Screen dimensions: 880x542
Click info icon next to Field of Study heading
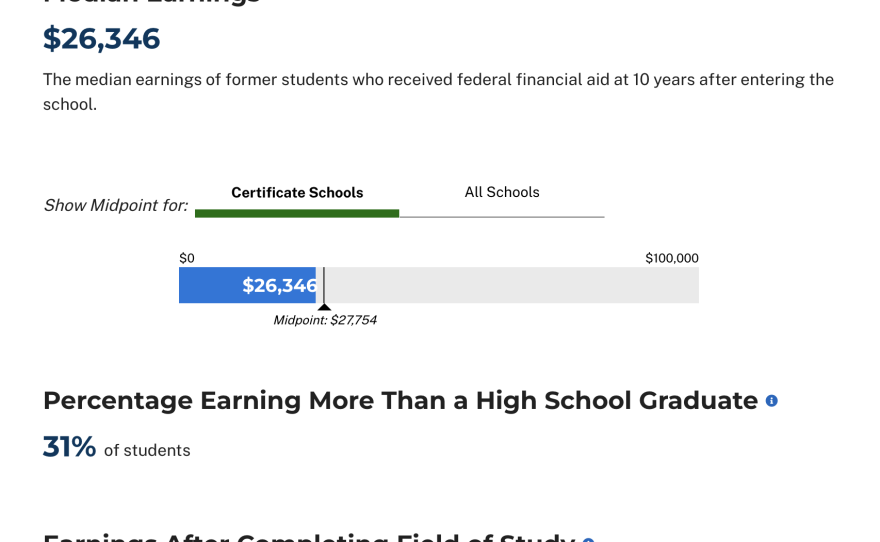588,539
